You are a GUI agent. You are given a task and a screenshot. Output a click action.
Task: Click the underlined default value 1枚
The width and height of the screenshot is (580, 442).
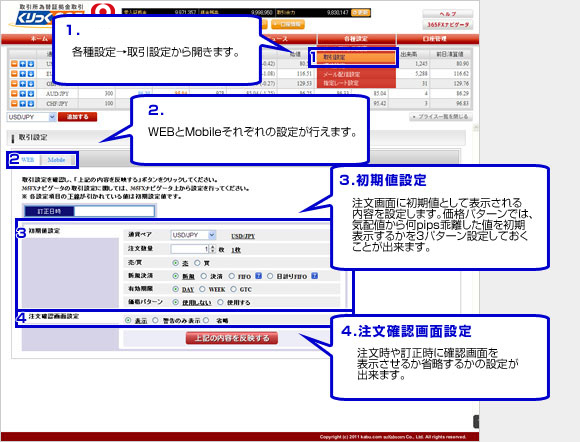pos(236,250)
